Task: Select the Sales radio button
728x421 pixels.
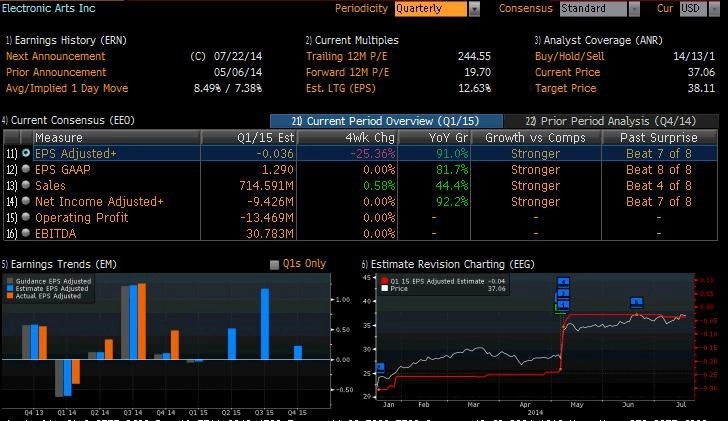Action: (26, 185)
